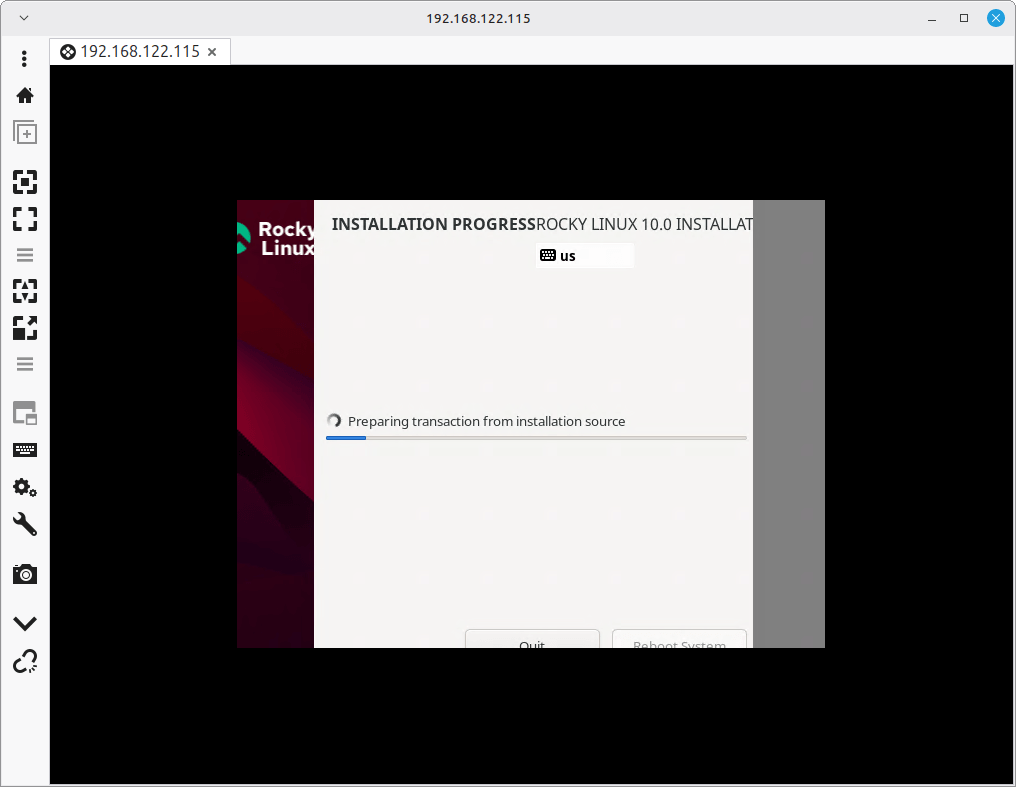Viewport: 1016px width, 787px height.
Task: Open the tools wrench icon
Action: 25,524
